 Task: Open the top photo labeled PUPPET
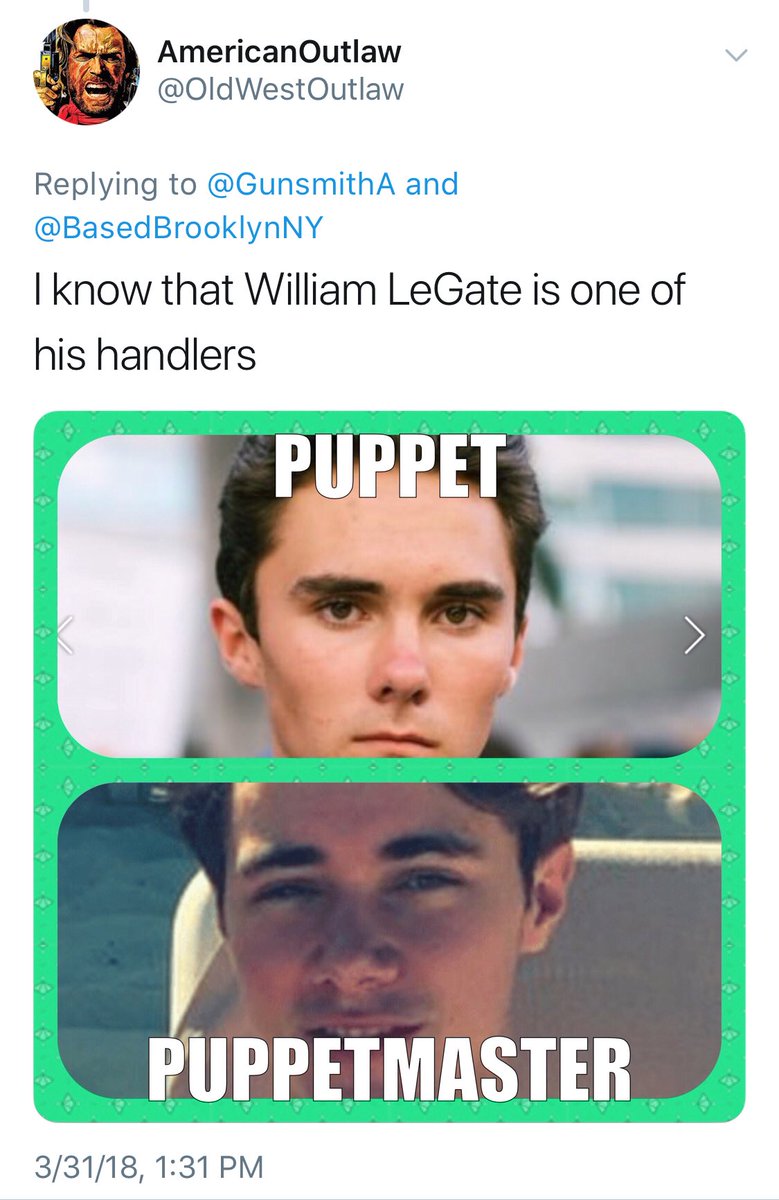coord(389,596)
